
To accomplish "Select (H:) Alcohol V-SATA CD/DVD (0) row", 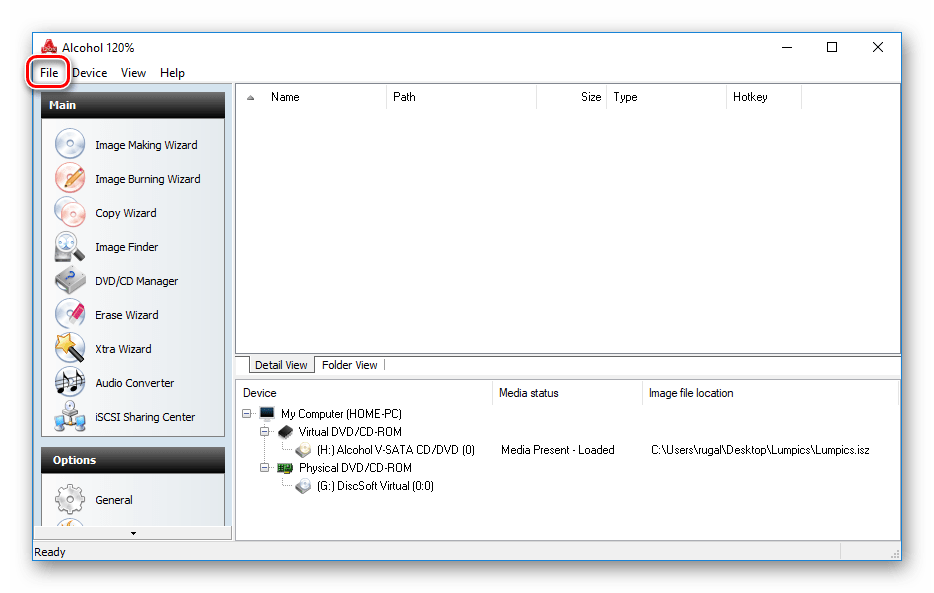I will point(396,450).
